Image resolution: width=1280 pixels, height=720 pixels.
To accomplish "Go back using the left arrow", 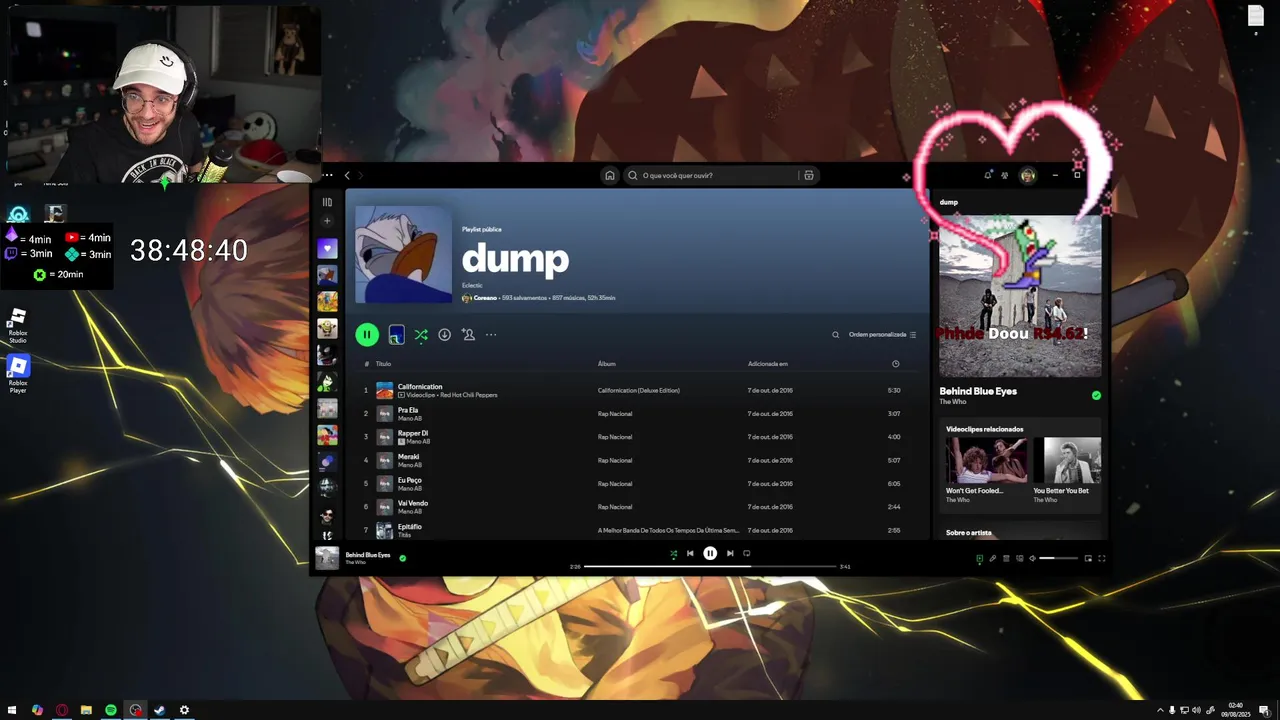I will point(347,175).
